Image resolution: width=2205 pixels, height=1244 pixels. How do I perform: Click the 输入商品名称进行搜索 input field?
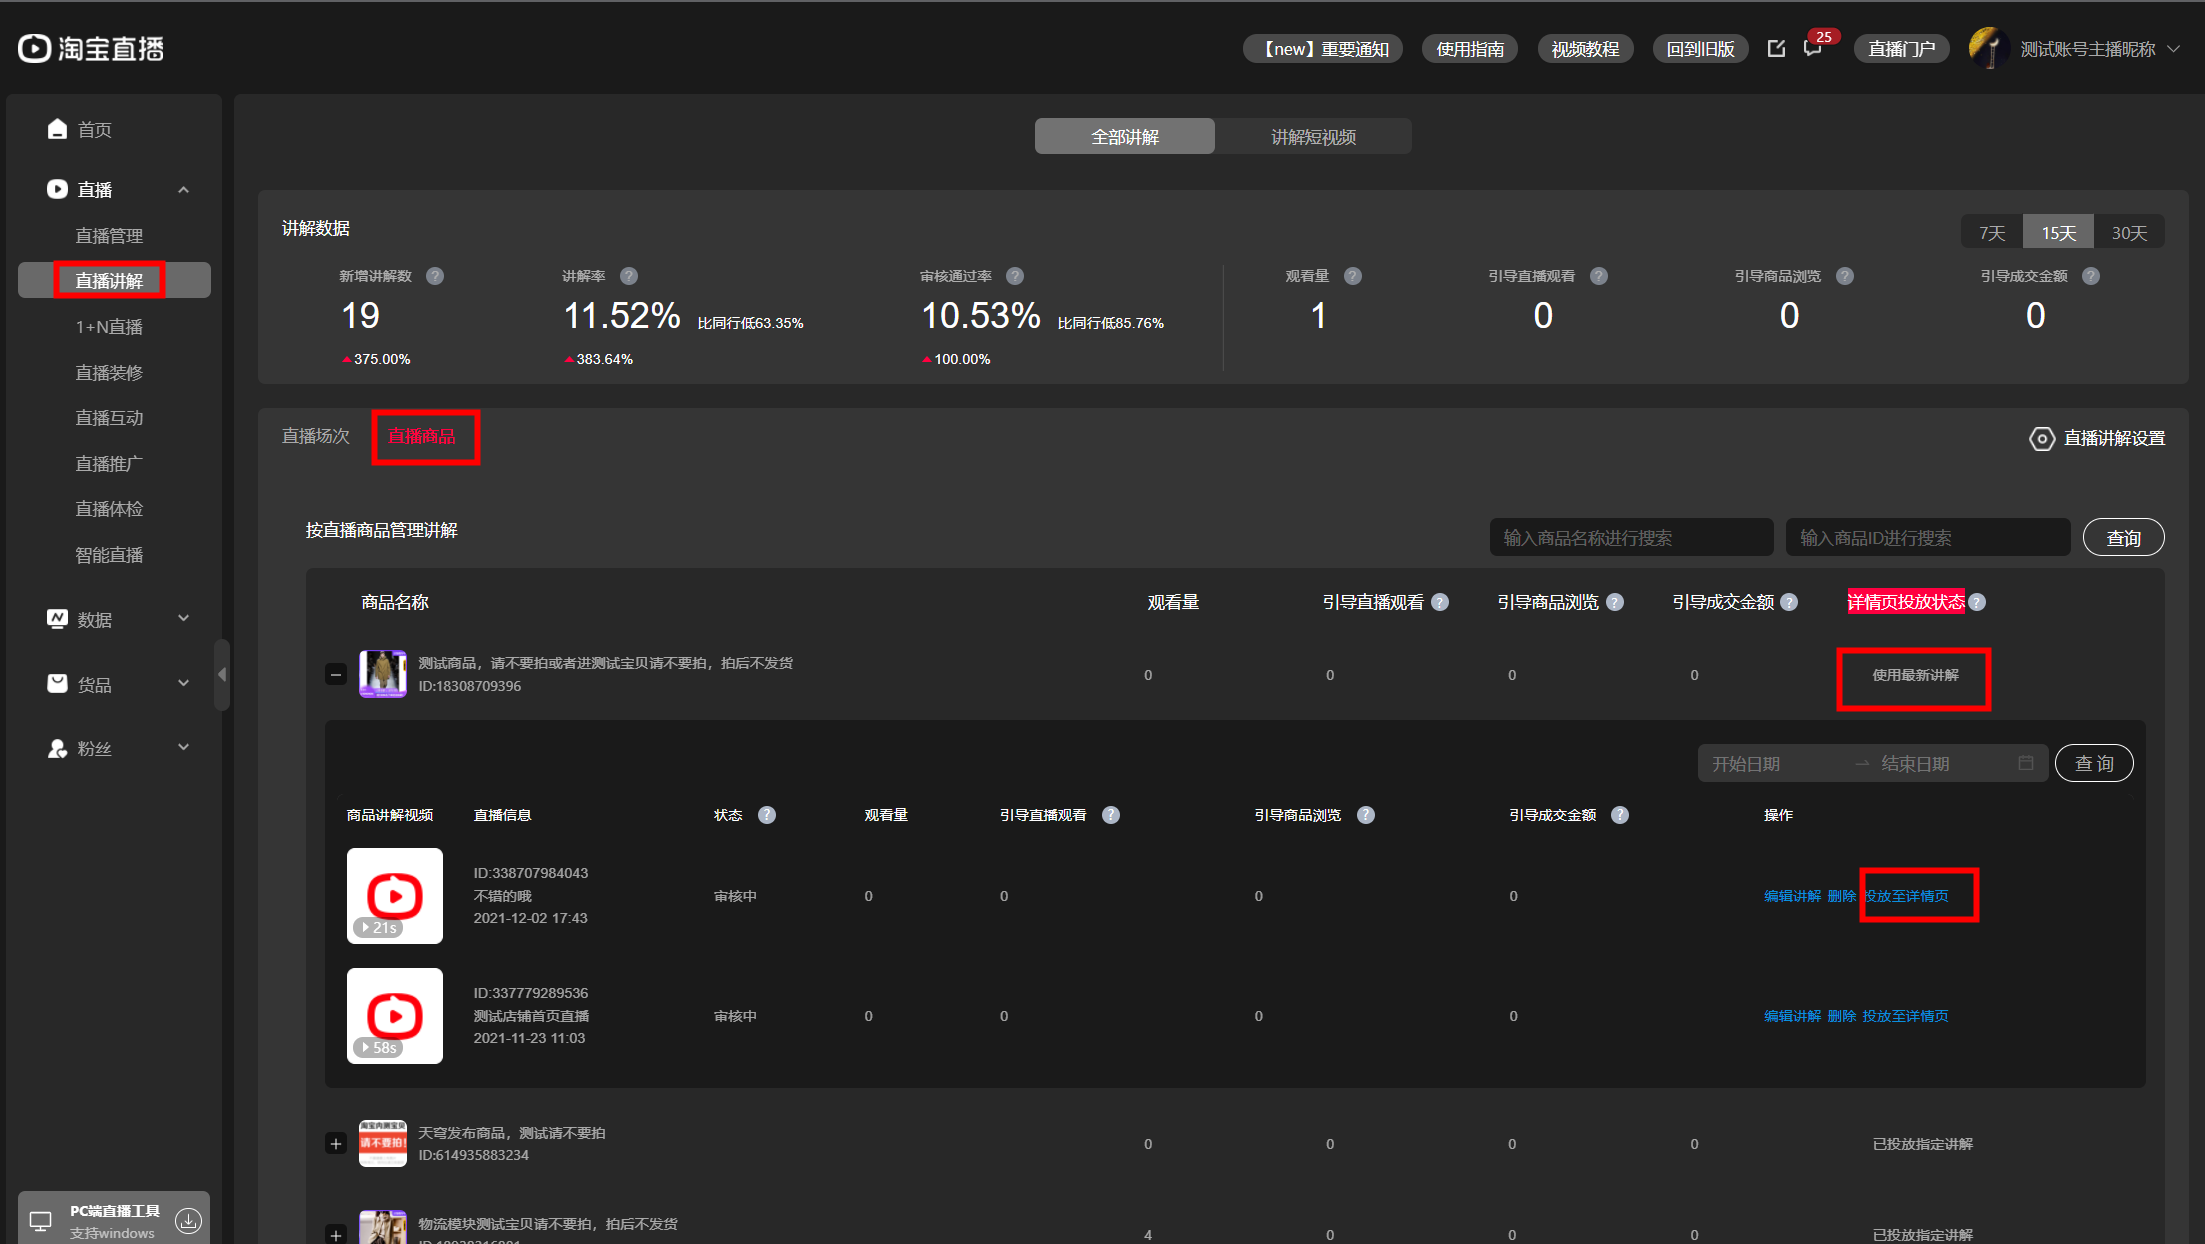click(x=1630, y=538)
